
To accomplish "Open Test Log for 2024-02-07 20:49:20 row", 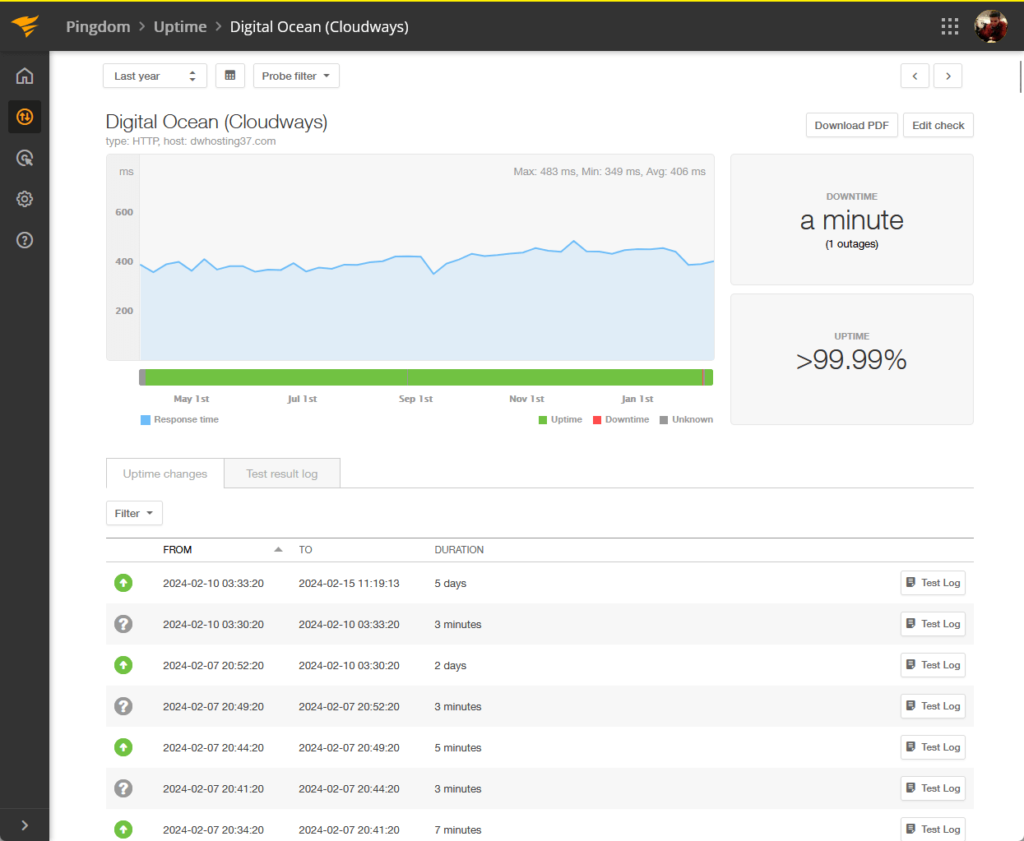I will coord(933,706).
